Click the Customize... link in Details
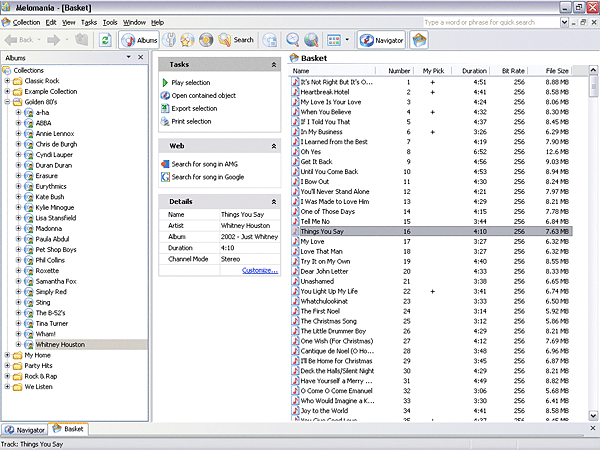The height and width of the screenshot is (450, 600). click(259, 270)
